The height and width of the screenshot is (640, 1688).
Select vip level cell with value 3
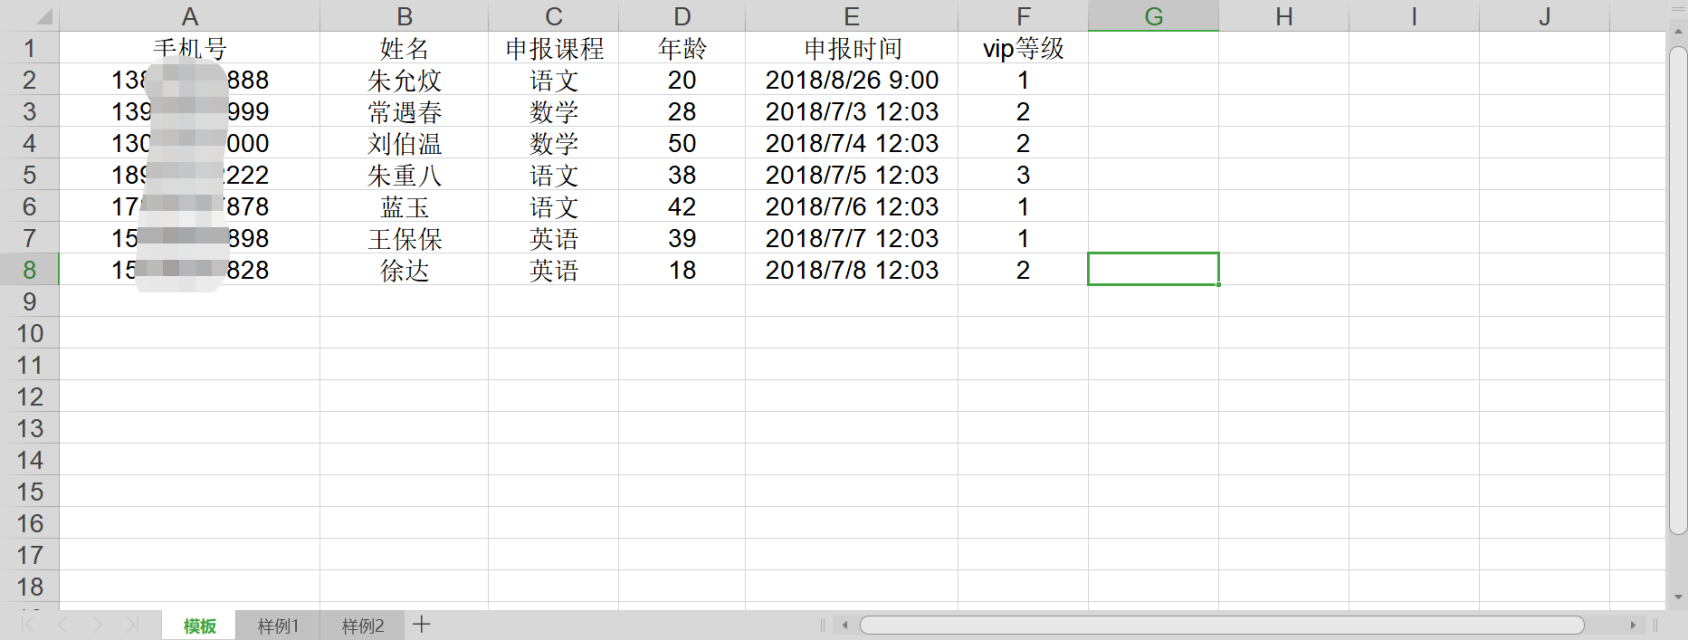(1023, 175)
